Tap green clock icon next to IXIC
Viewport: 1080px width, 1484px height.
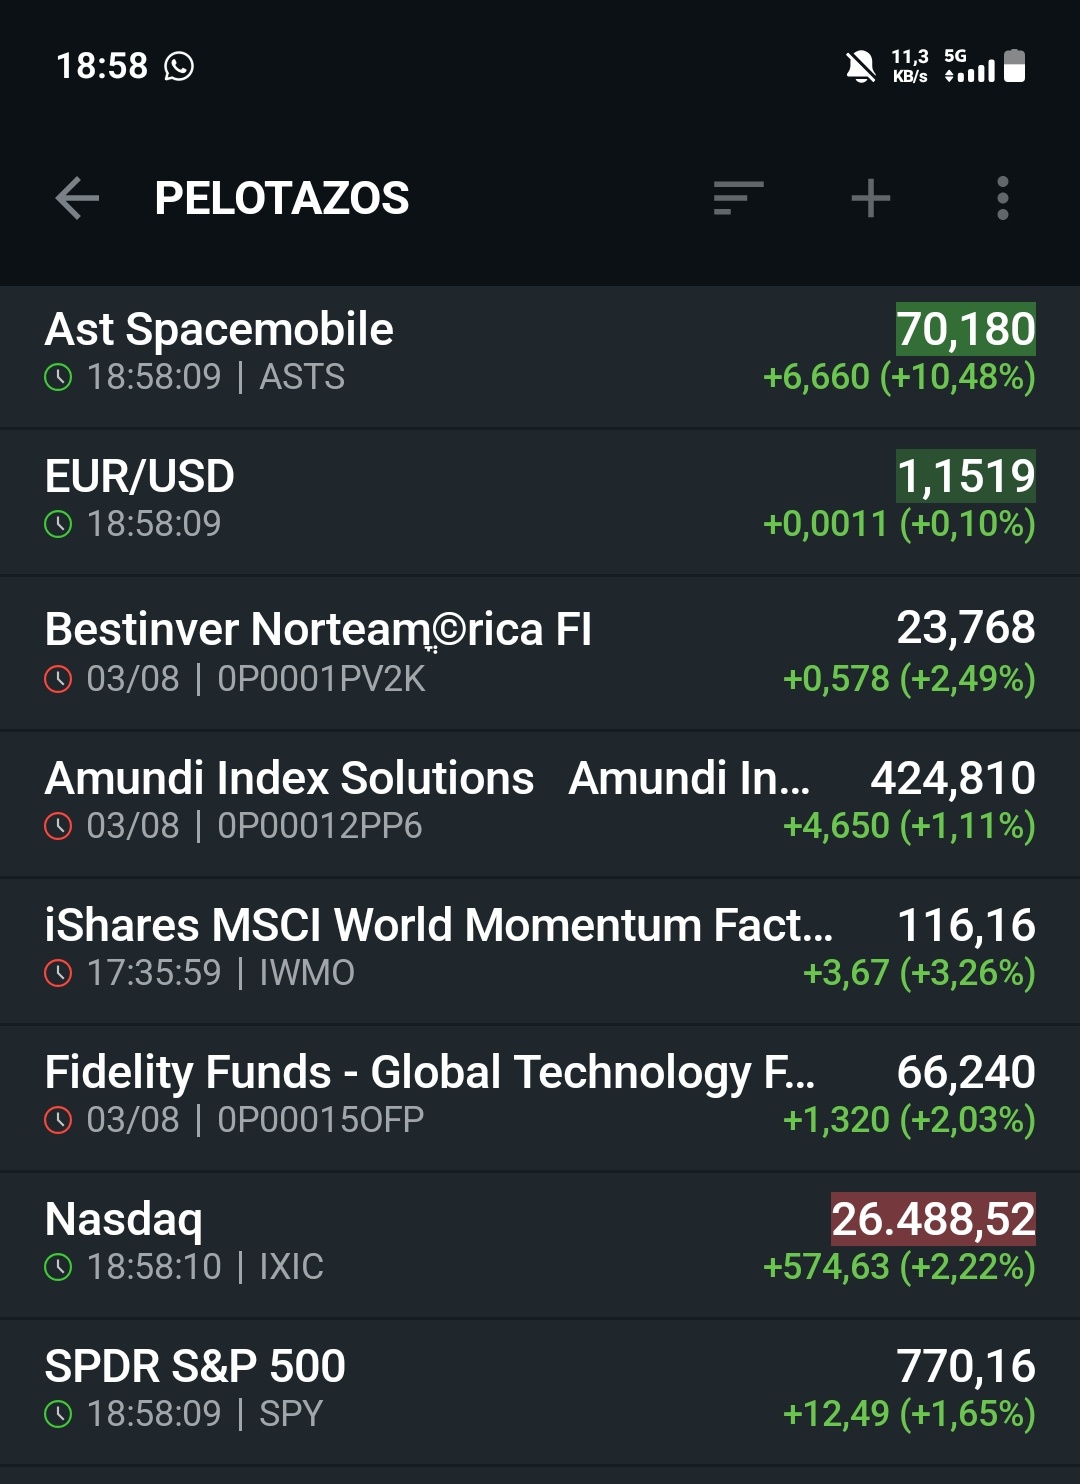(59, 1267)
